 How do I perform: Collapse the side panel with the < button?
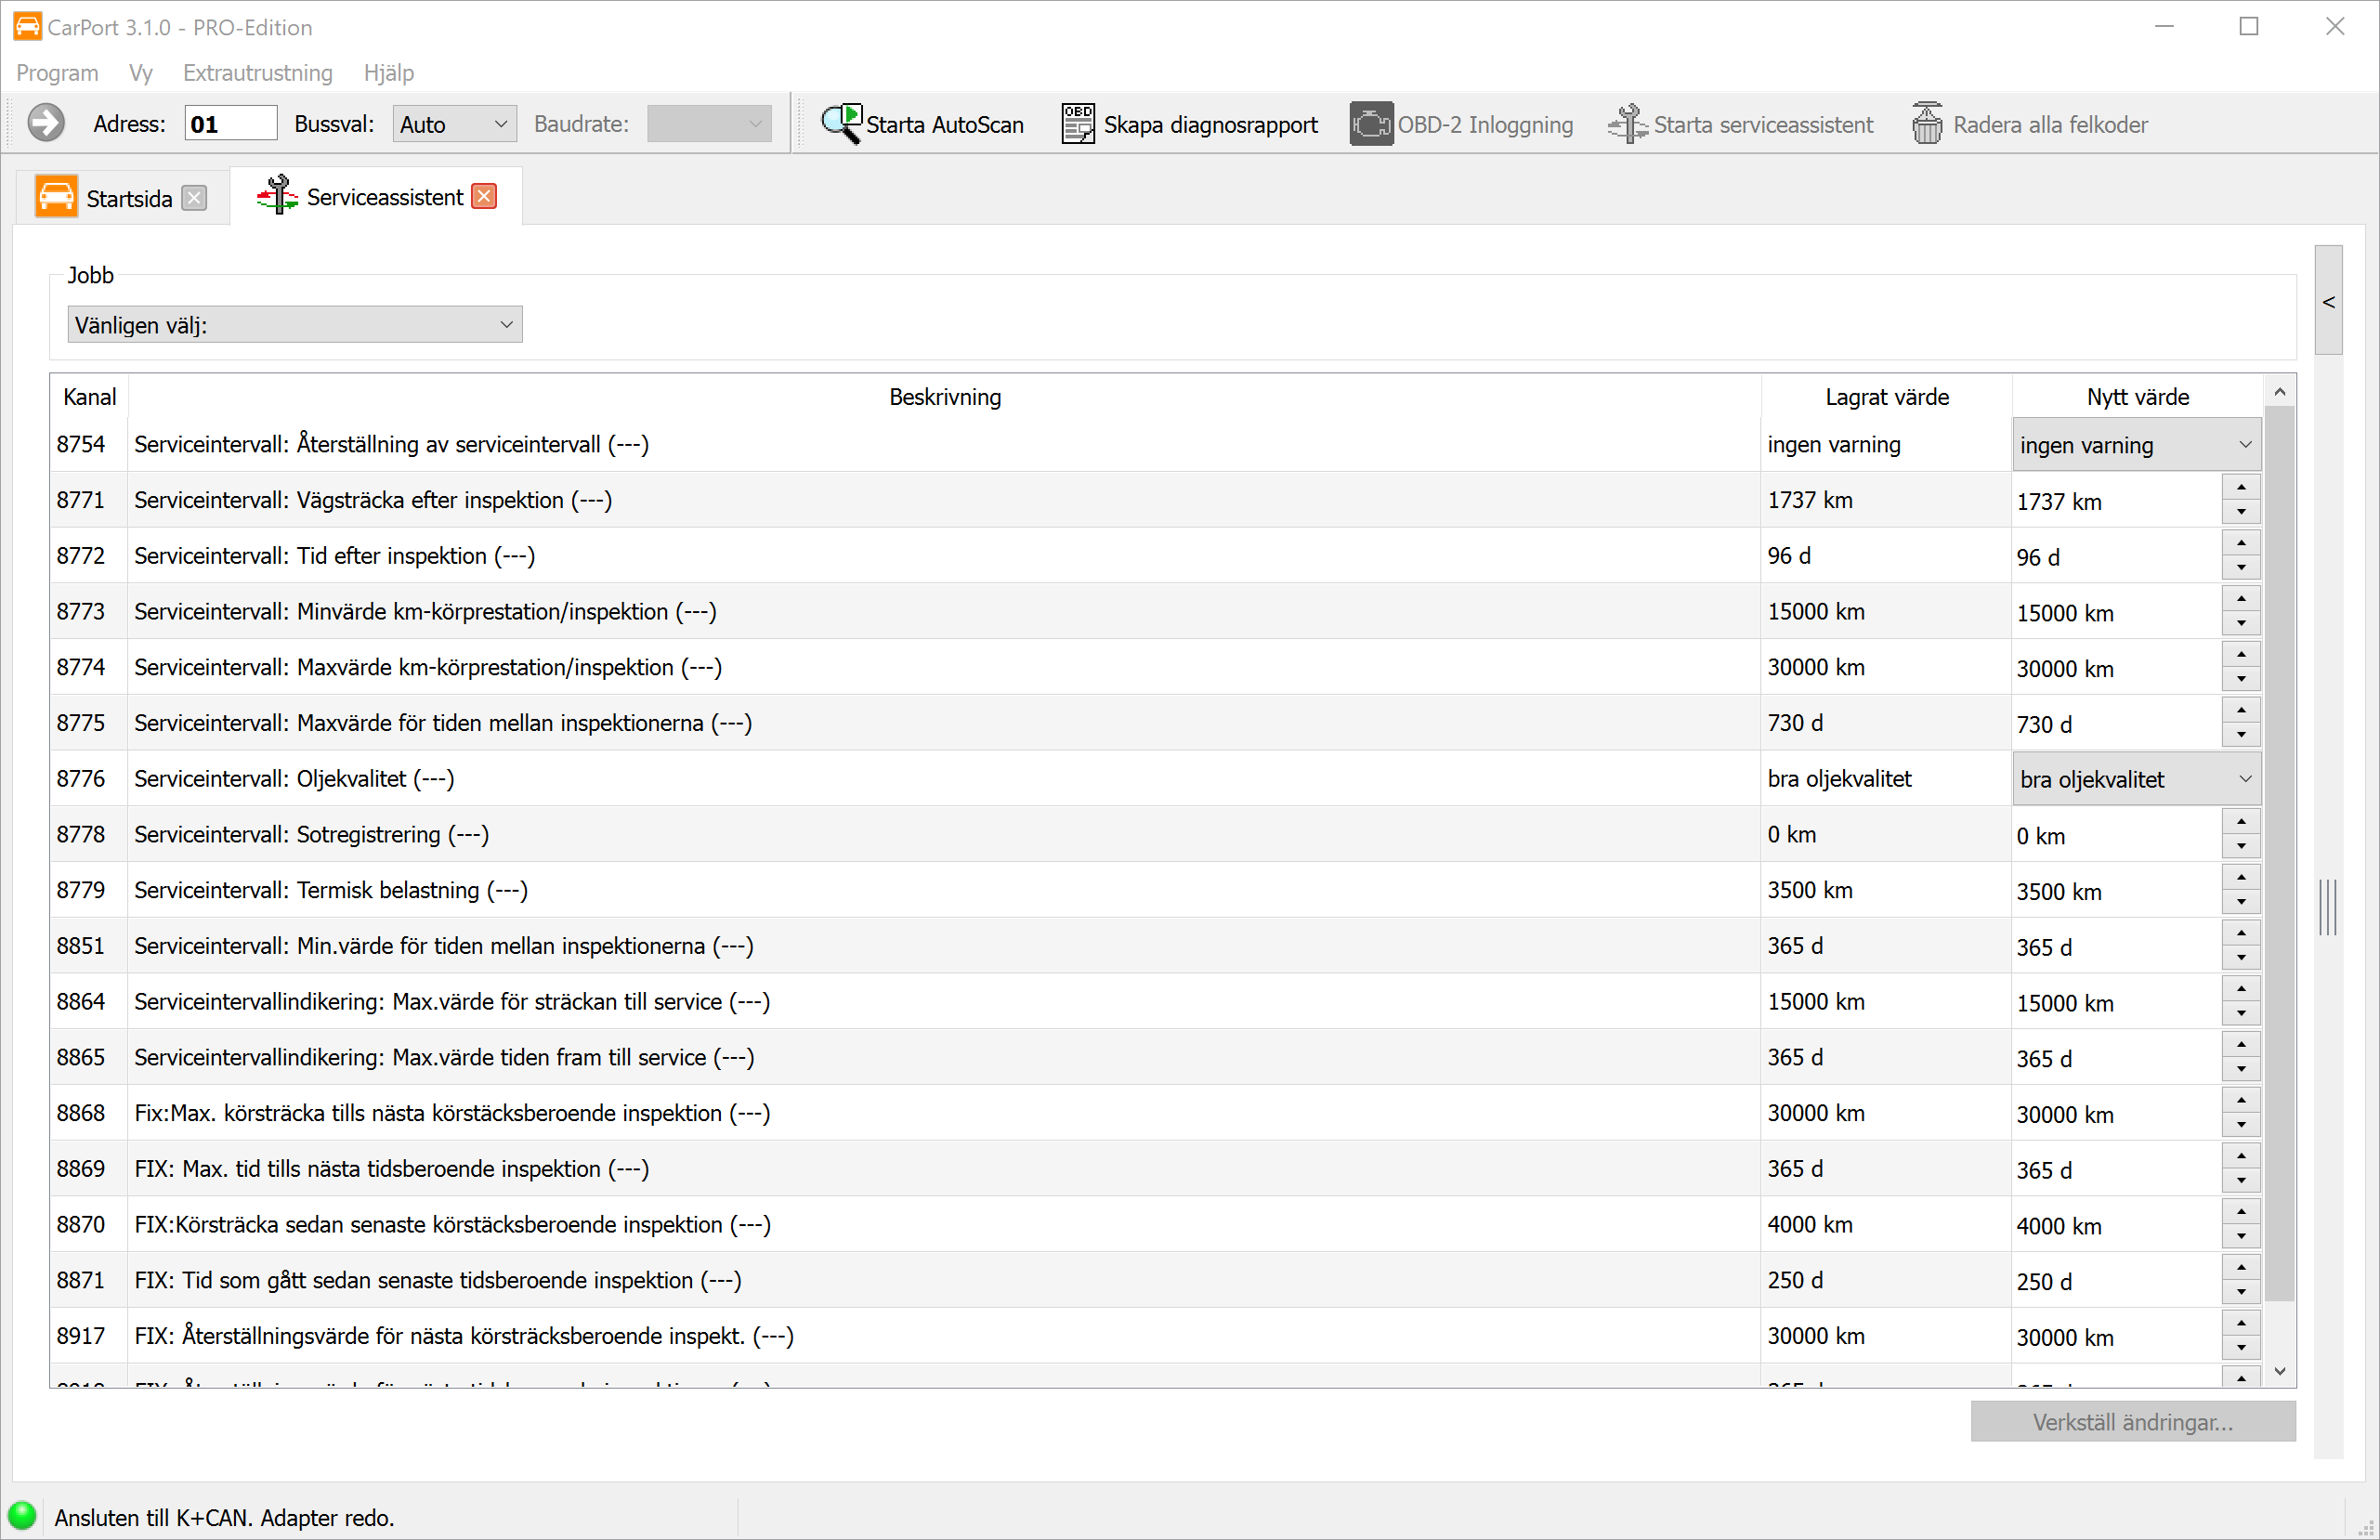pos(2328,301)
